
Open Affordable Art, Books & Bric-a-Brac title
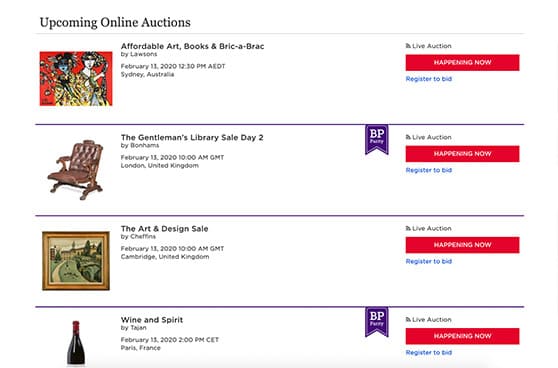pyautogui.click(x=193, y=46)
